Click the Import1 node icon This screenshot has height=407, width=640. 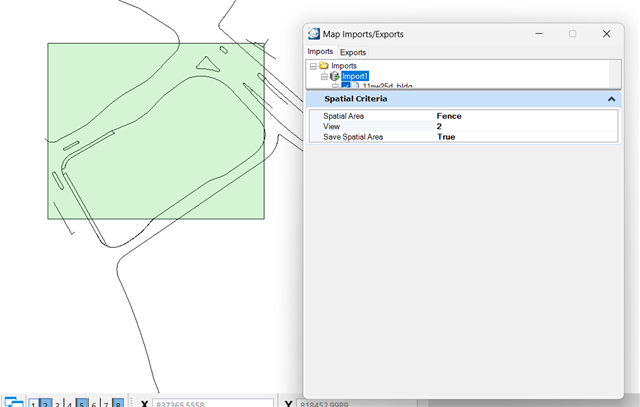pyautogui.click(x=334, y=76)
